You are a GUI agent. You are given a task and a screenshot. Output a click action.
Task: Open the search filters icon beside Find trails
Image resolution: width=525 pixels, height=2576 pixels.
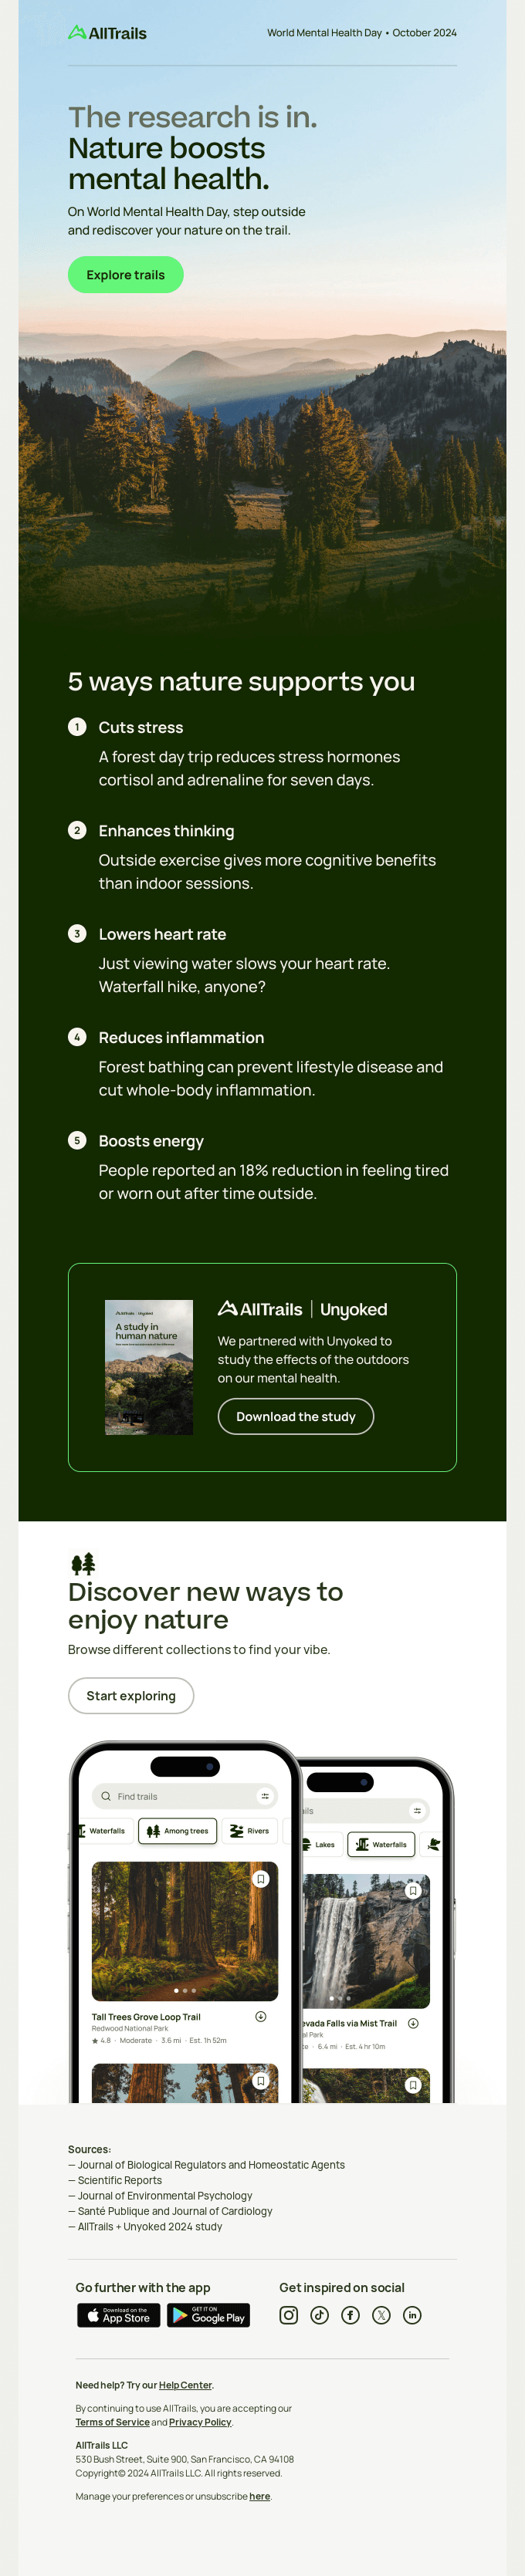[x=265, y=1795]
